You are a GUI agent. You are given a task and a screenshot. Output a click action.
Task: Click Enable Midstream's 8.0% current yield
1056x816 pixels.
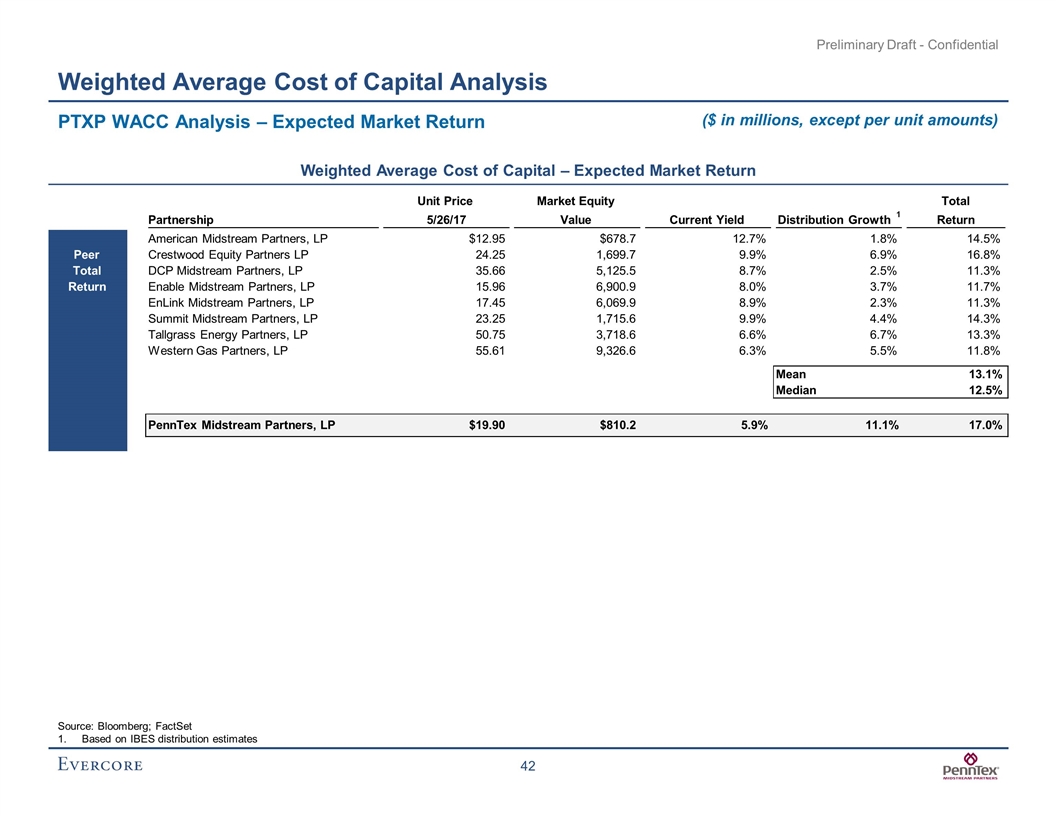coord(752,286)
